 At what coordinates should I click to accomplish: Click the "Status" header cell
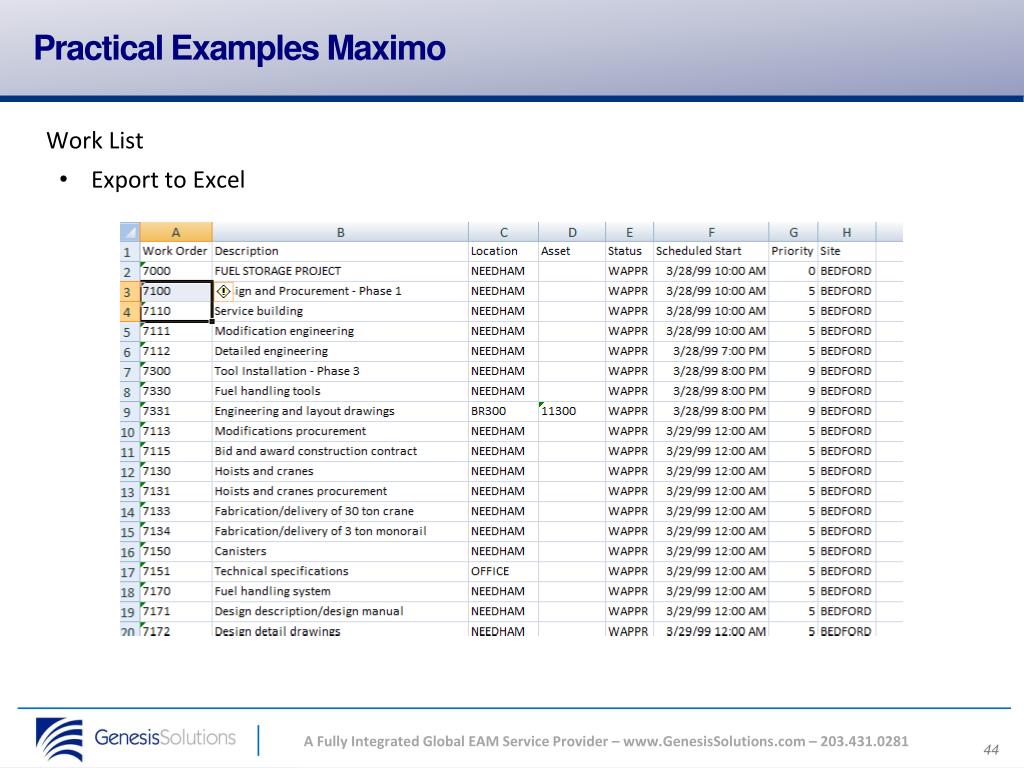click(x=630, y=251)
